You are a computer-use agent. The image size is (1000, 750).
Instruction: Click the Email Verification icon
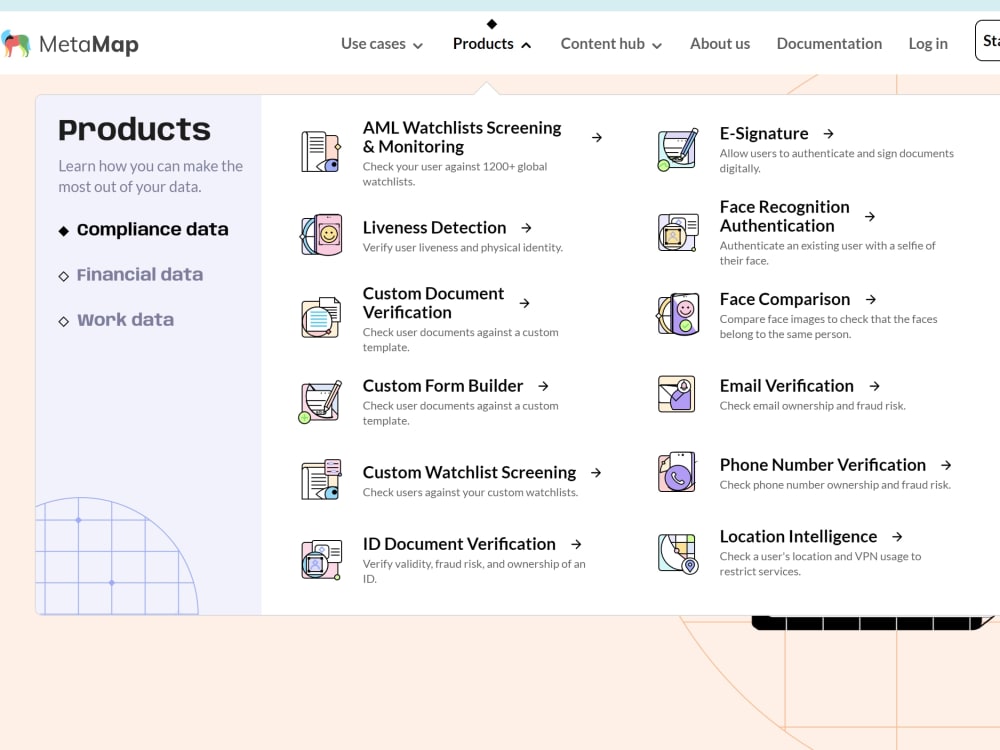click(677, 394)
